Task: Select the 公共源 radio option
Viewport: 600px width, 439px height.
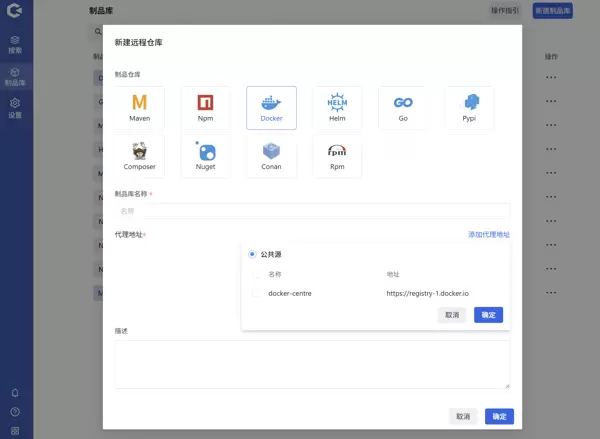Action: 252,254
